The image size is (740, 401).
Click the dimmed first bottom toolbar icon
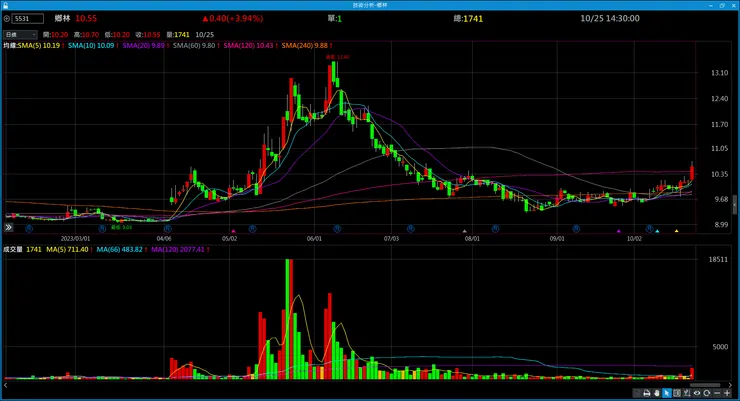(x=637, y=393)
